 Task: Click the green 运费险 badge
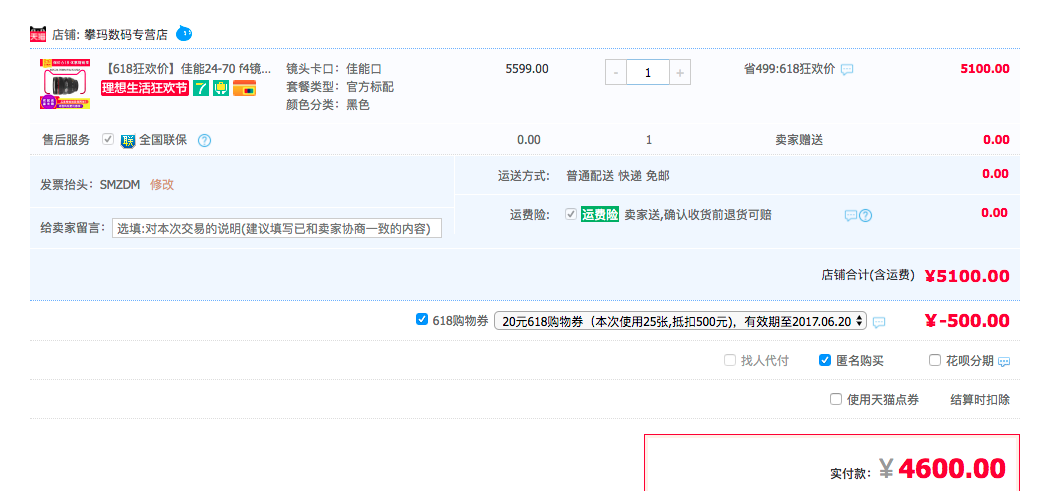coord(600,215)
